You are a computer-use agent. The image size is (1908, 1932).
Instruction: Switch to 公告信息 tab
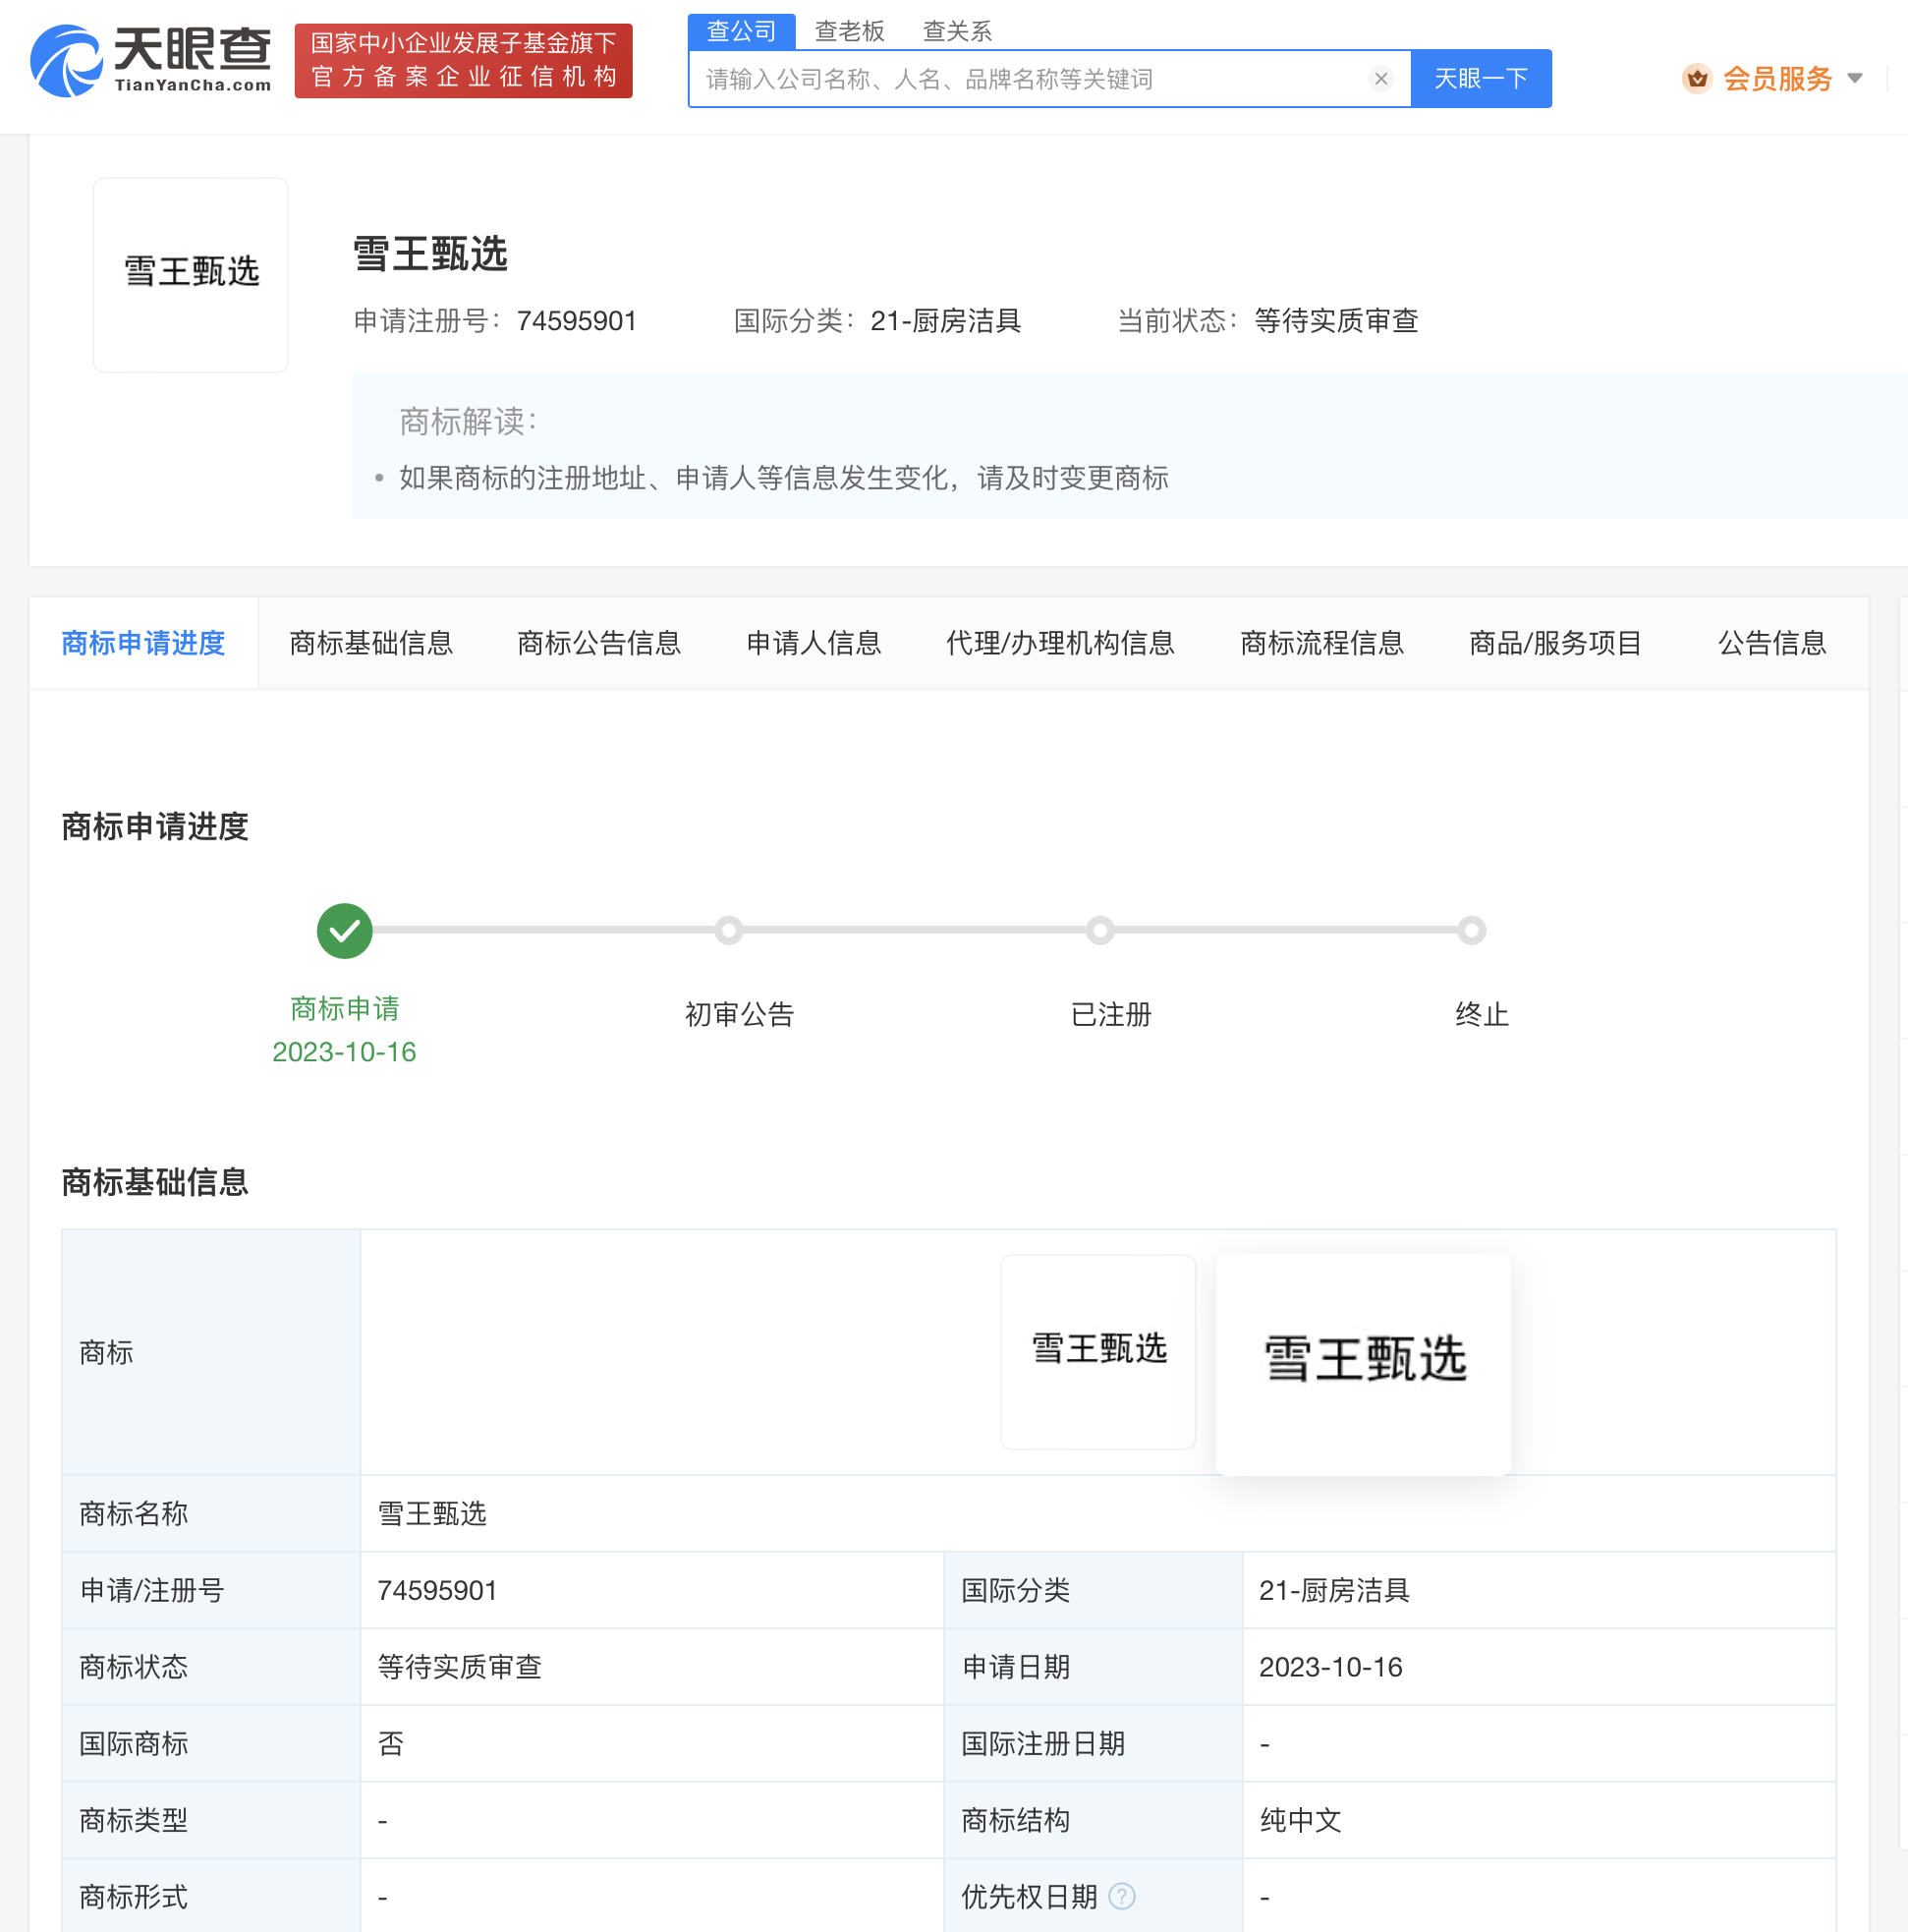tap(1772, 643)
